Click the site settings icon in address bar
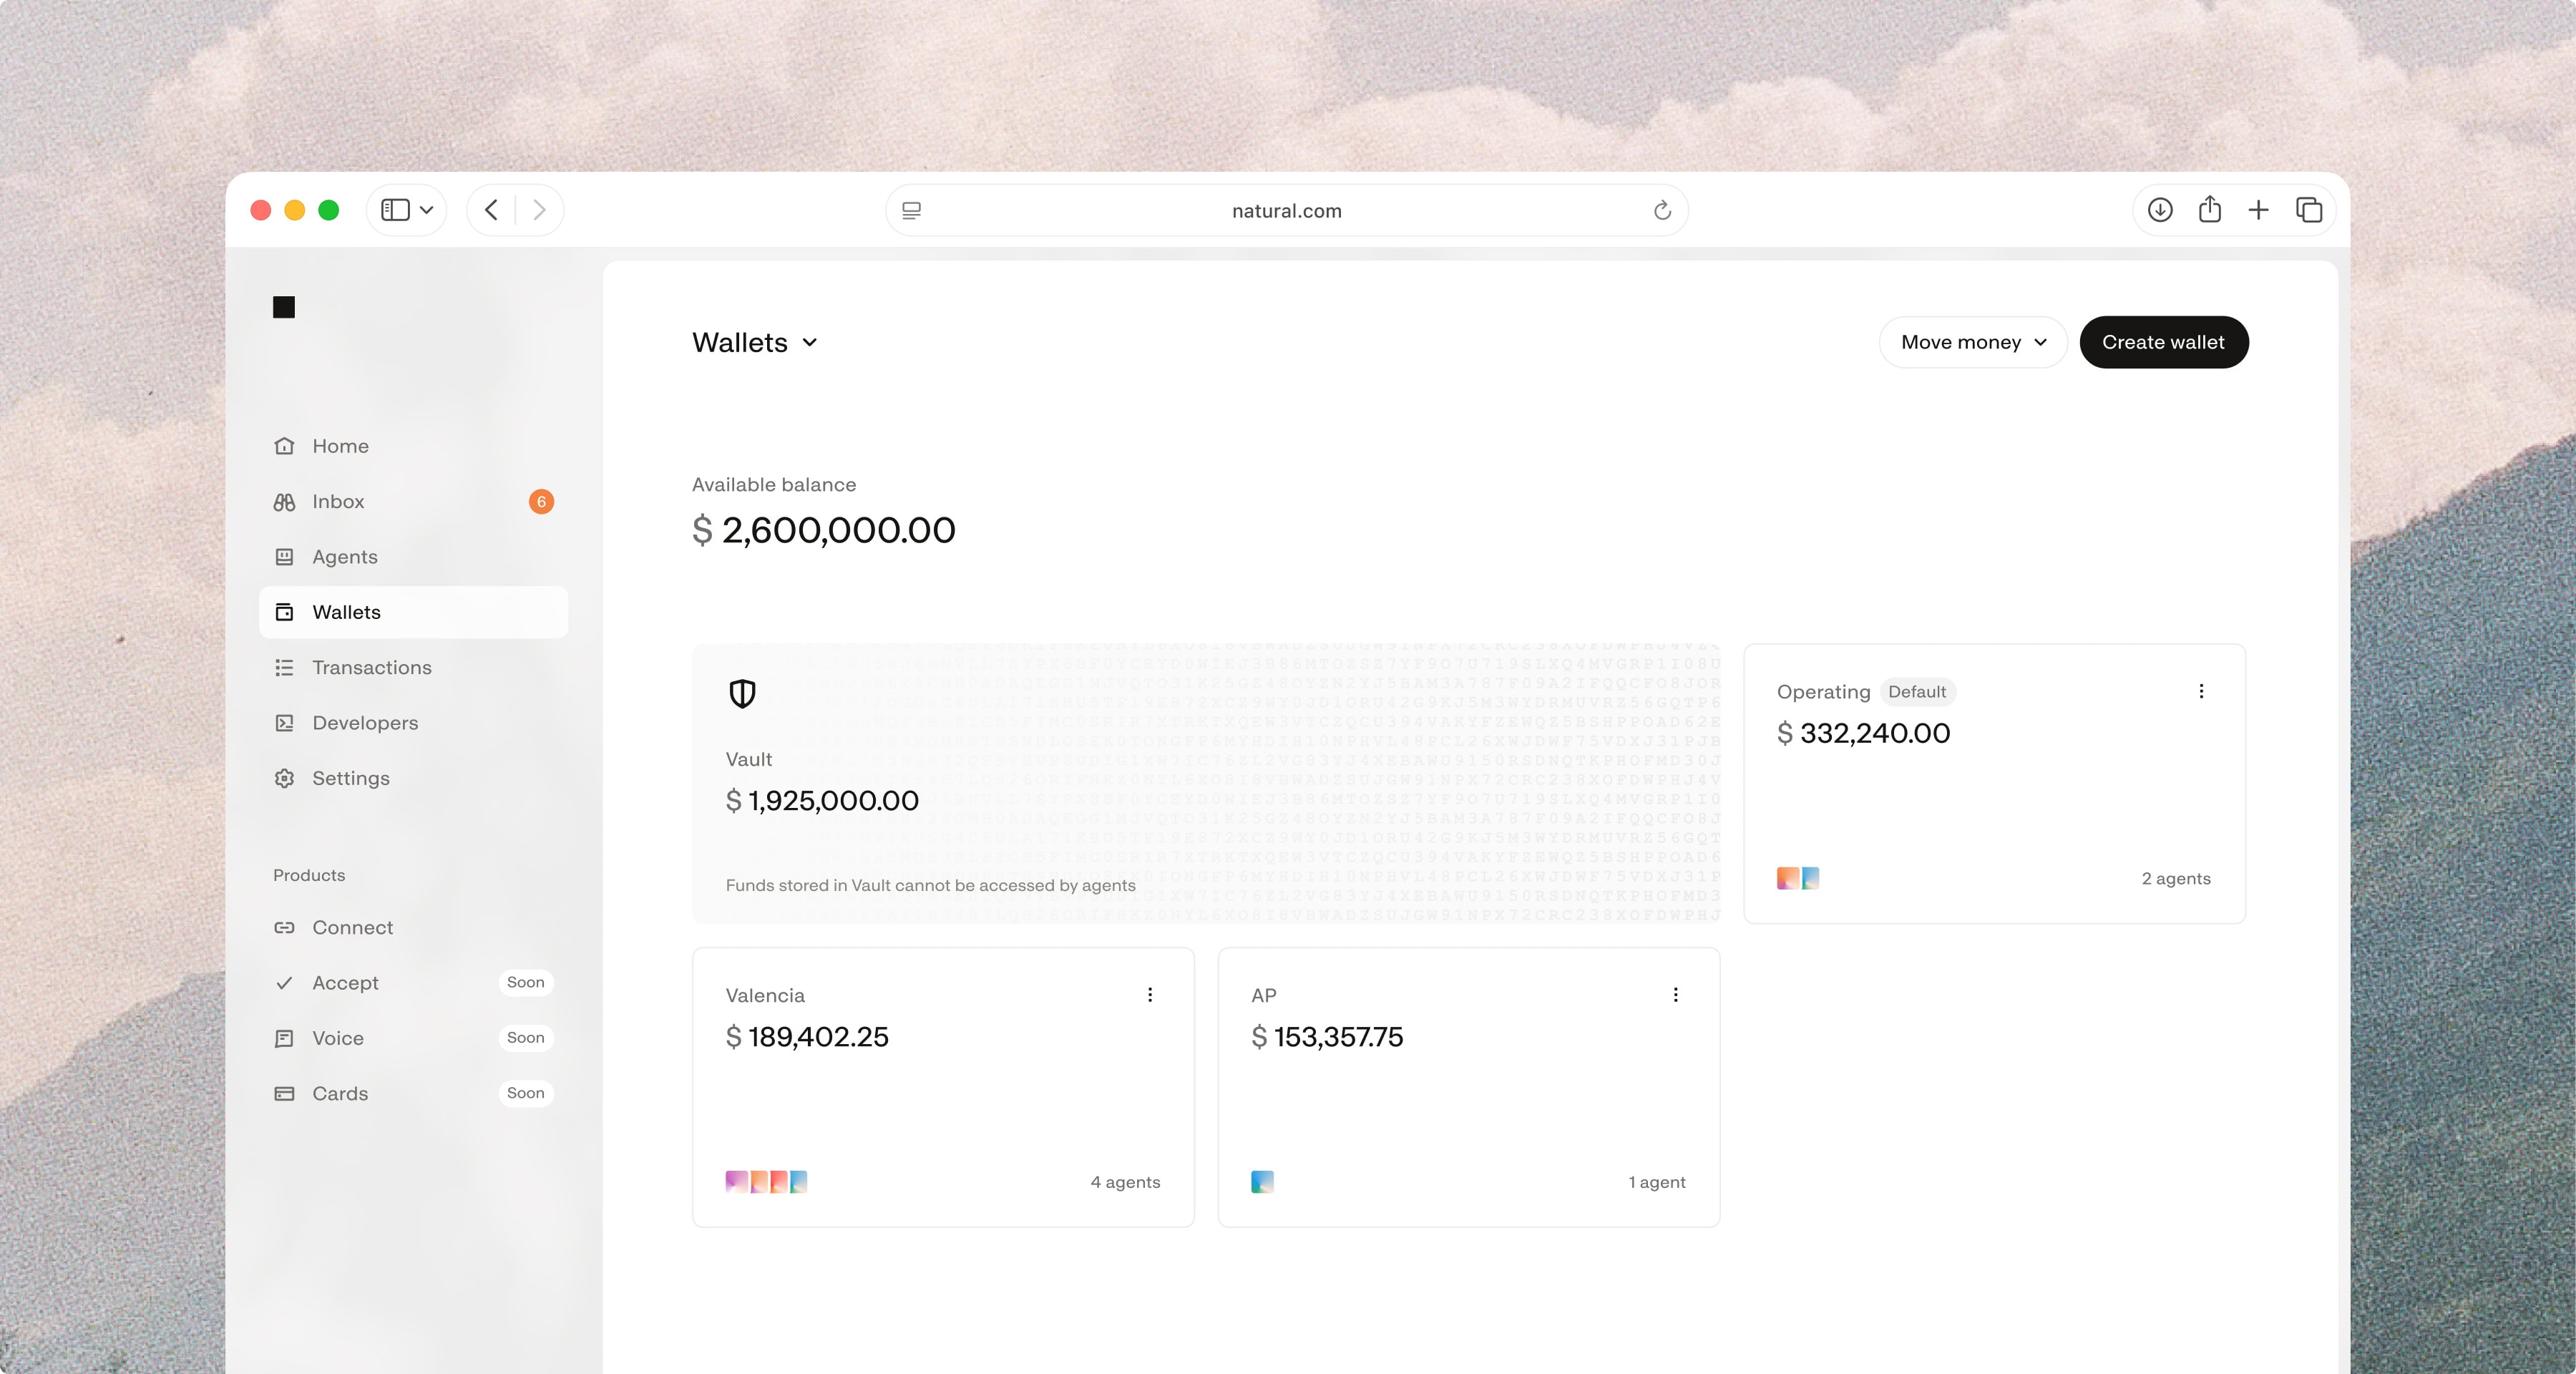 (911, 210)
